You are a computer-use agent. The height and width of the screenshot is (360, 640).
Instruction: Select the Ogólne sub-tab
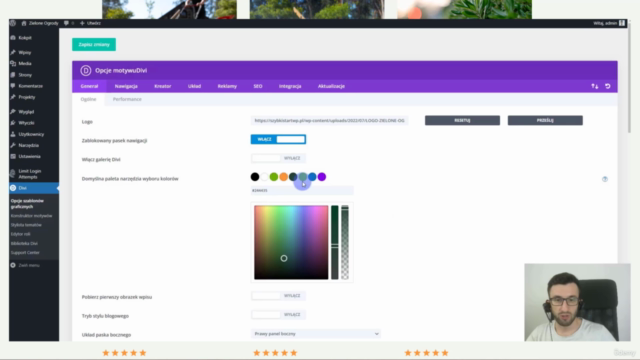click(89, 99)
